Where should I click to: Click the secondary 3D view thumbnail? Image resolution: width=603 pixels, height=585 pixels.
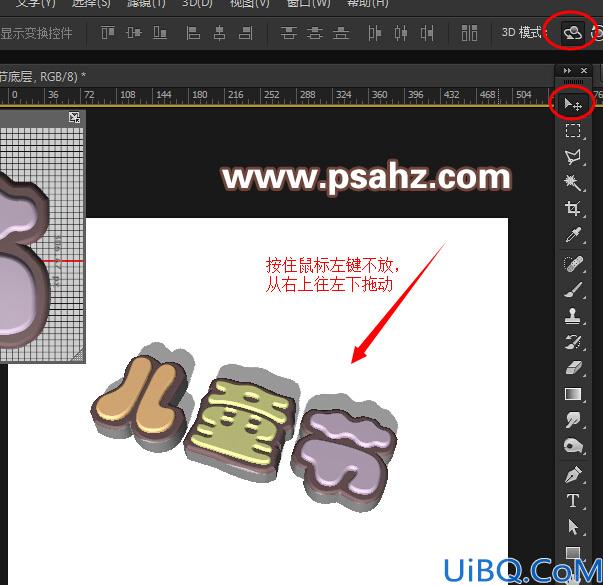pyautogui.click(x=42, y=237)
